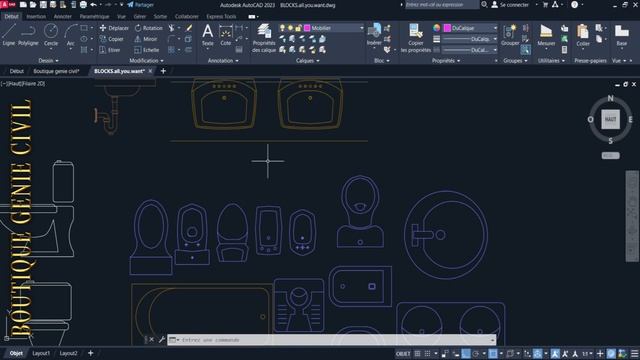Click the magenta DuCalque object color swatch
Screen dimensions: 640x360
(447, 28)
